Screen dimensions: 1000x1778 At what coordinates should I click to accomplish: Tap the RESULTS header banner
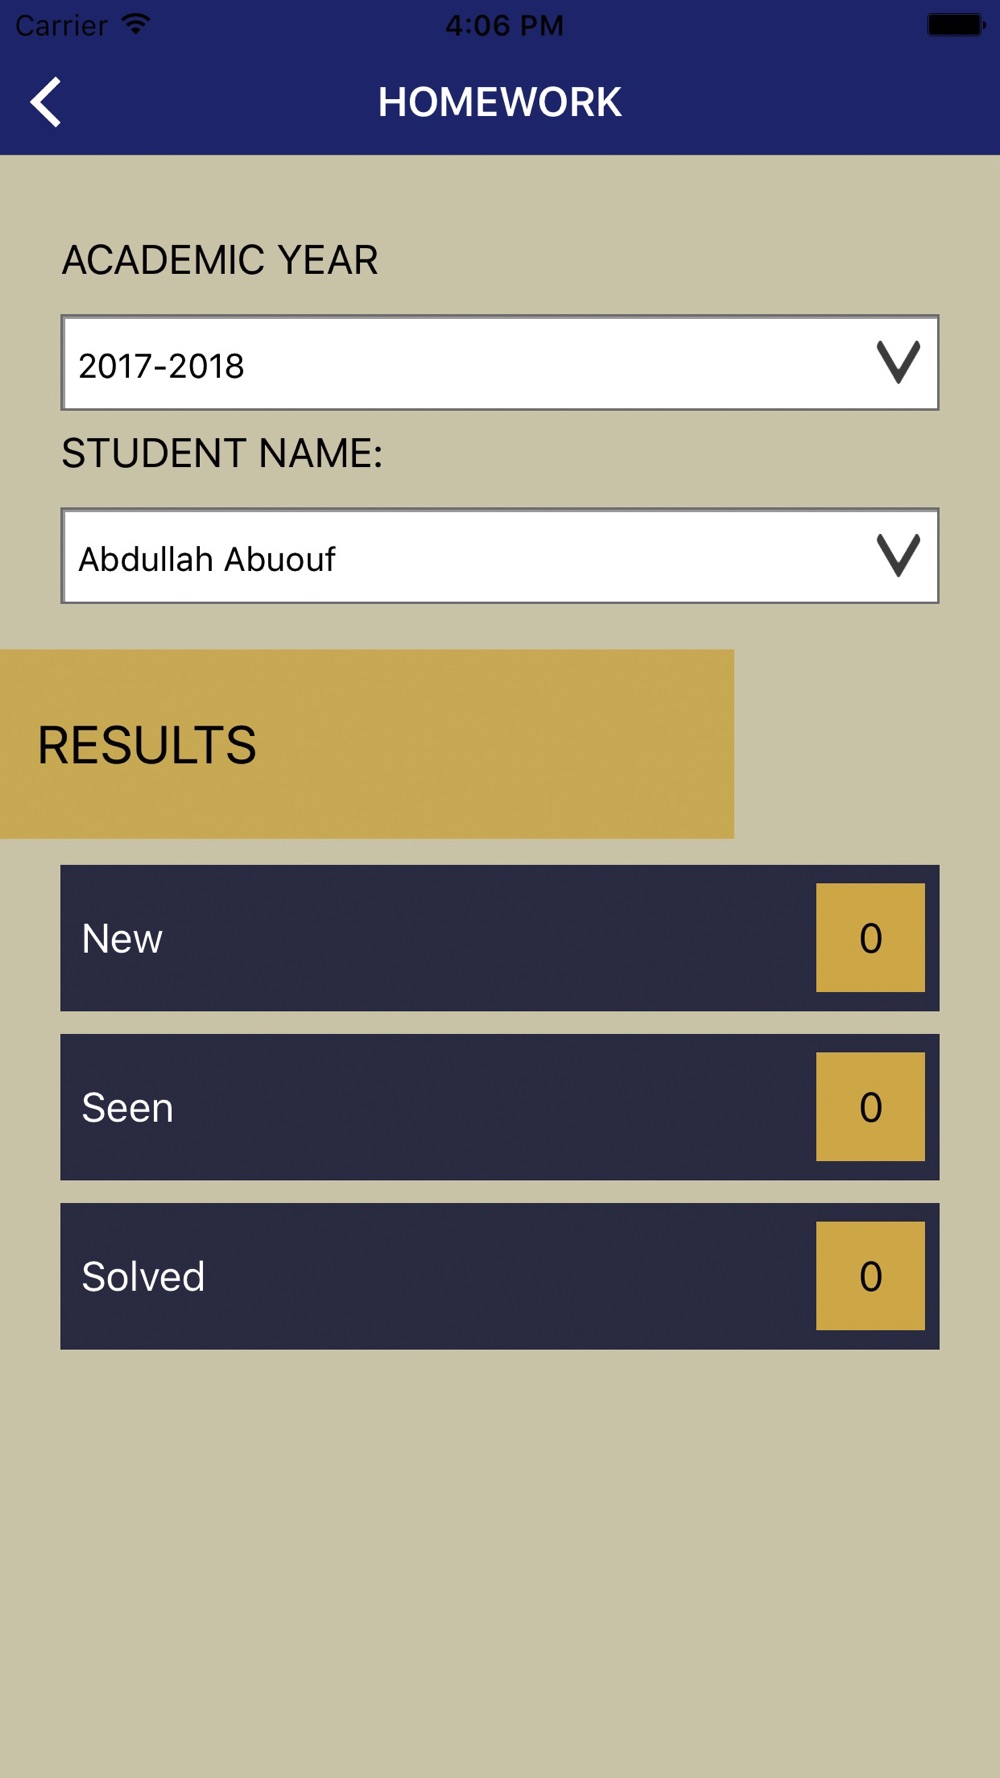click(x=366, y=744)
